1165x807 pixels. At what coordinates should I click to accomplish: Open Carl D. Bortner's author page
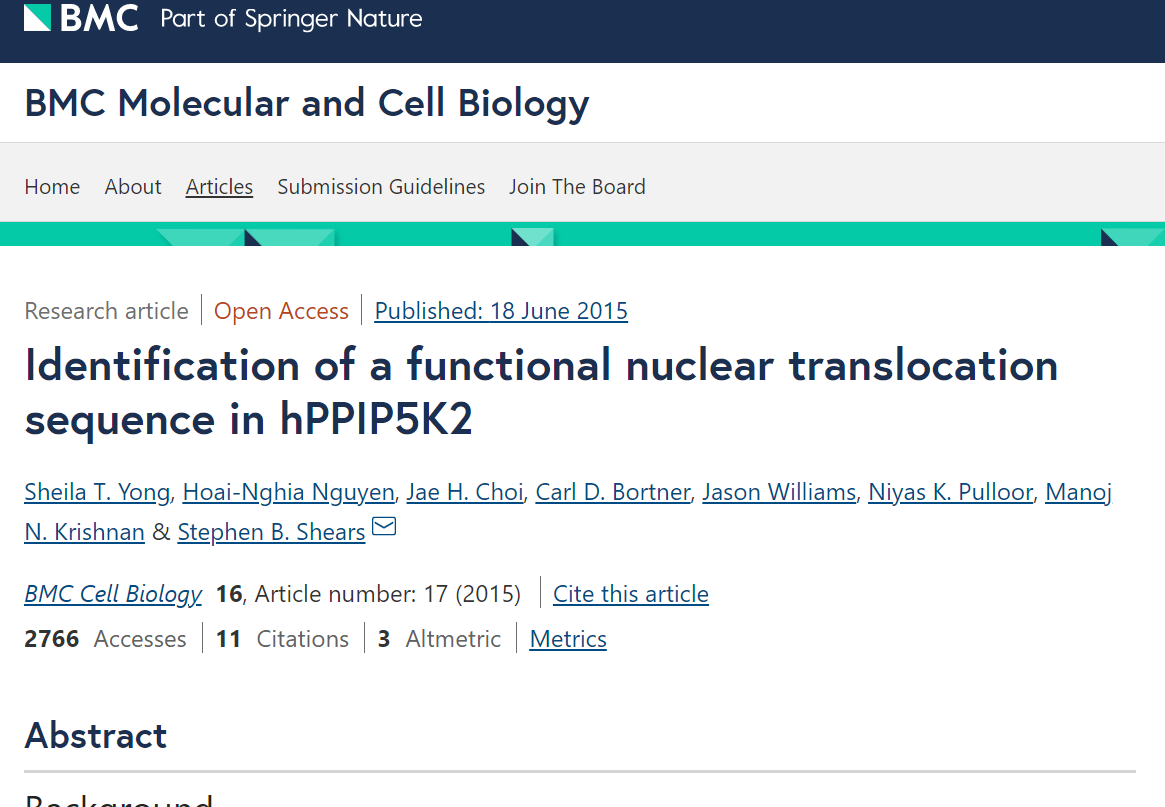(612, 491)
